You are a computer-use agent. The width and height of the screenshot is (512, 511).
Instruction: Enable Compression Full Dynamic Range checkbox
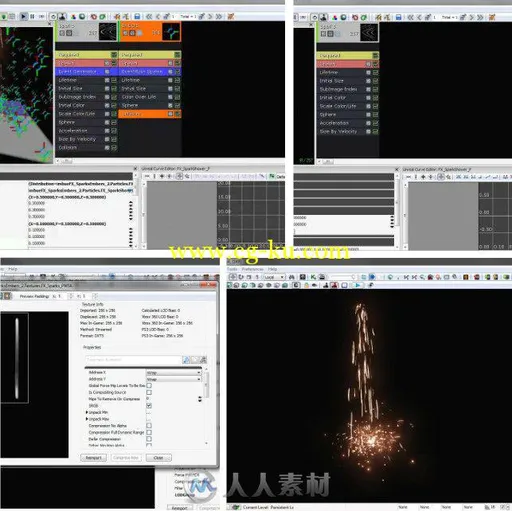click(149, 432)
